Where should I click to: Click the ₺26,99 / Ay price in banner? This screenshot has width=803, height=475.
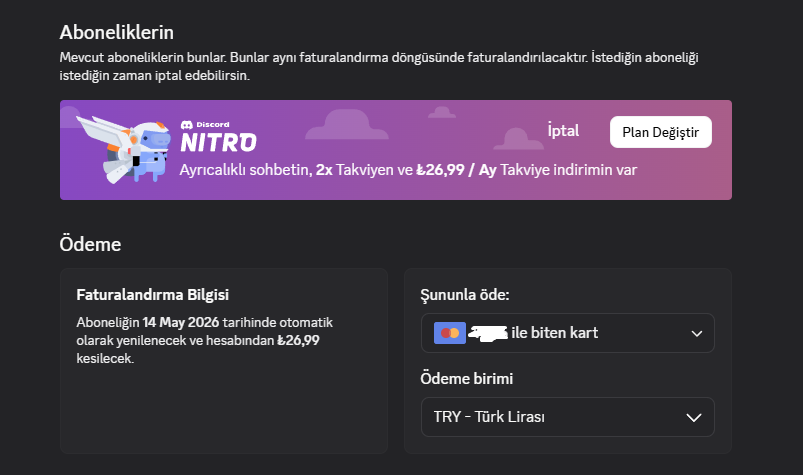click(x=456, y=170)
